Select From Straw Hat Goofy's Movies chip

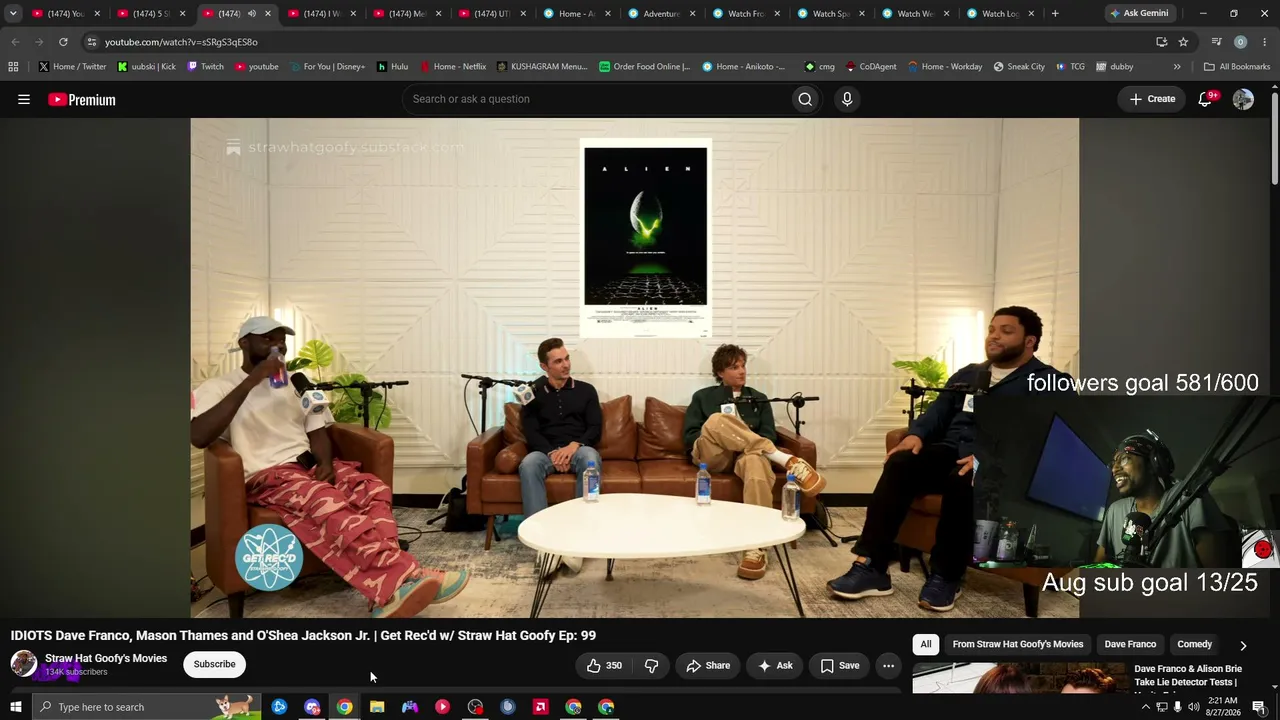pos(1018,645)
